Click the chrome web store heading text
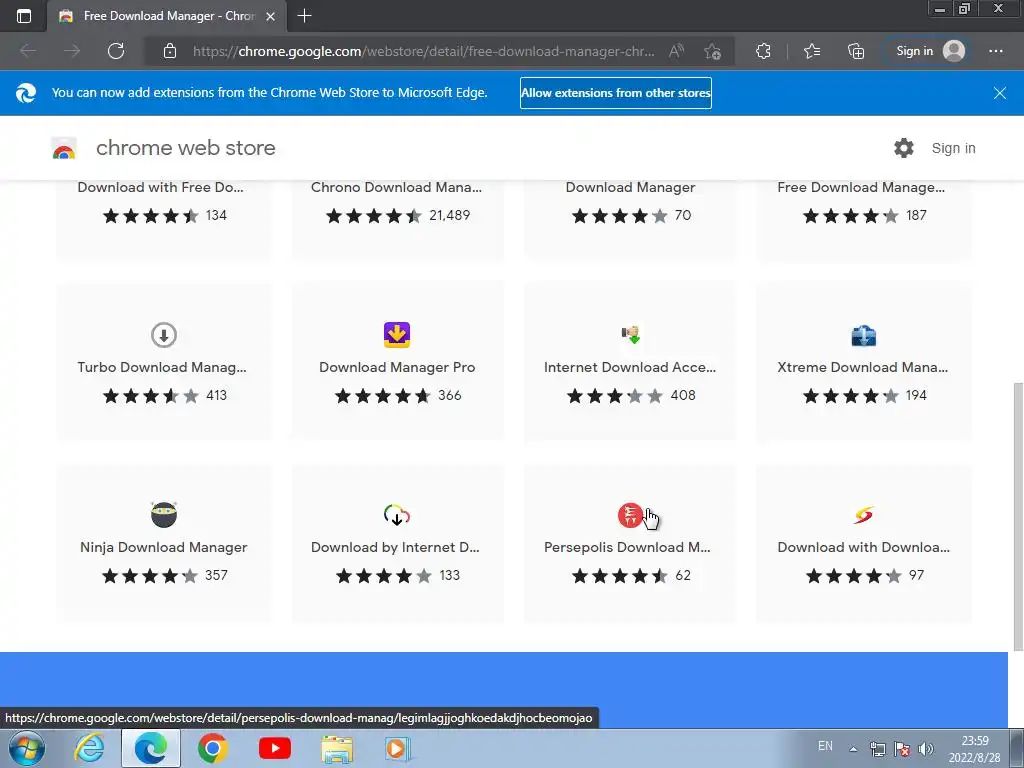1024x768 pixels. [x=185, y=148]
